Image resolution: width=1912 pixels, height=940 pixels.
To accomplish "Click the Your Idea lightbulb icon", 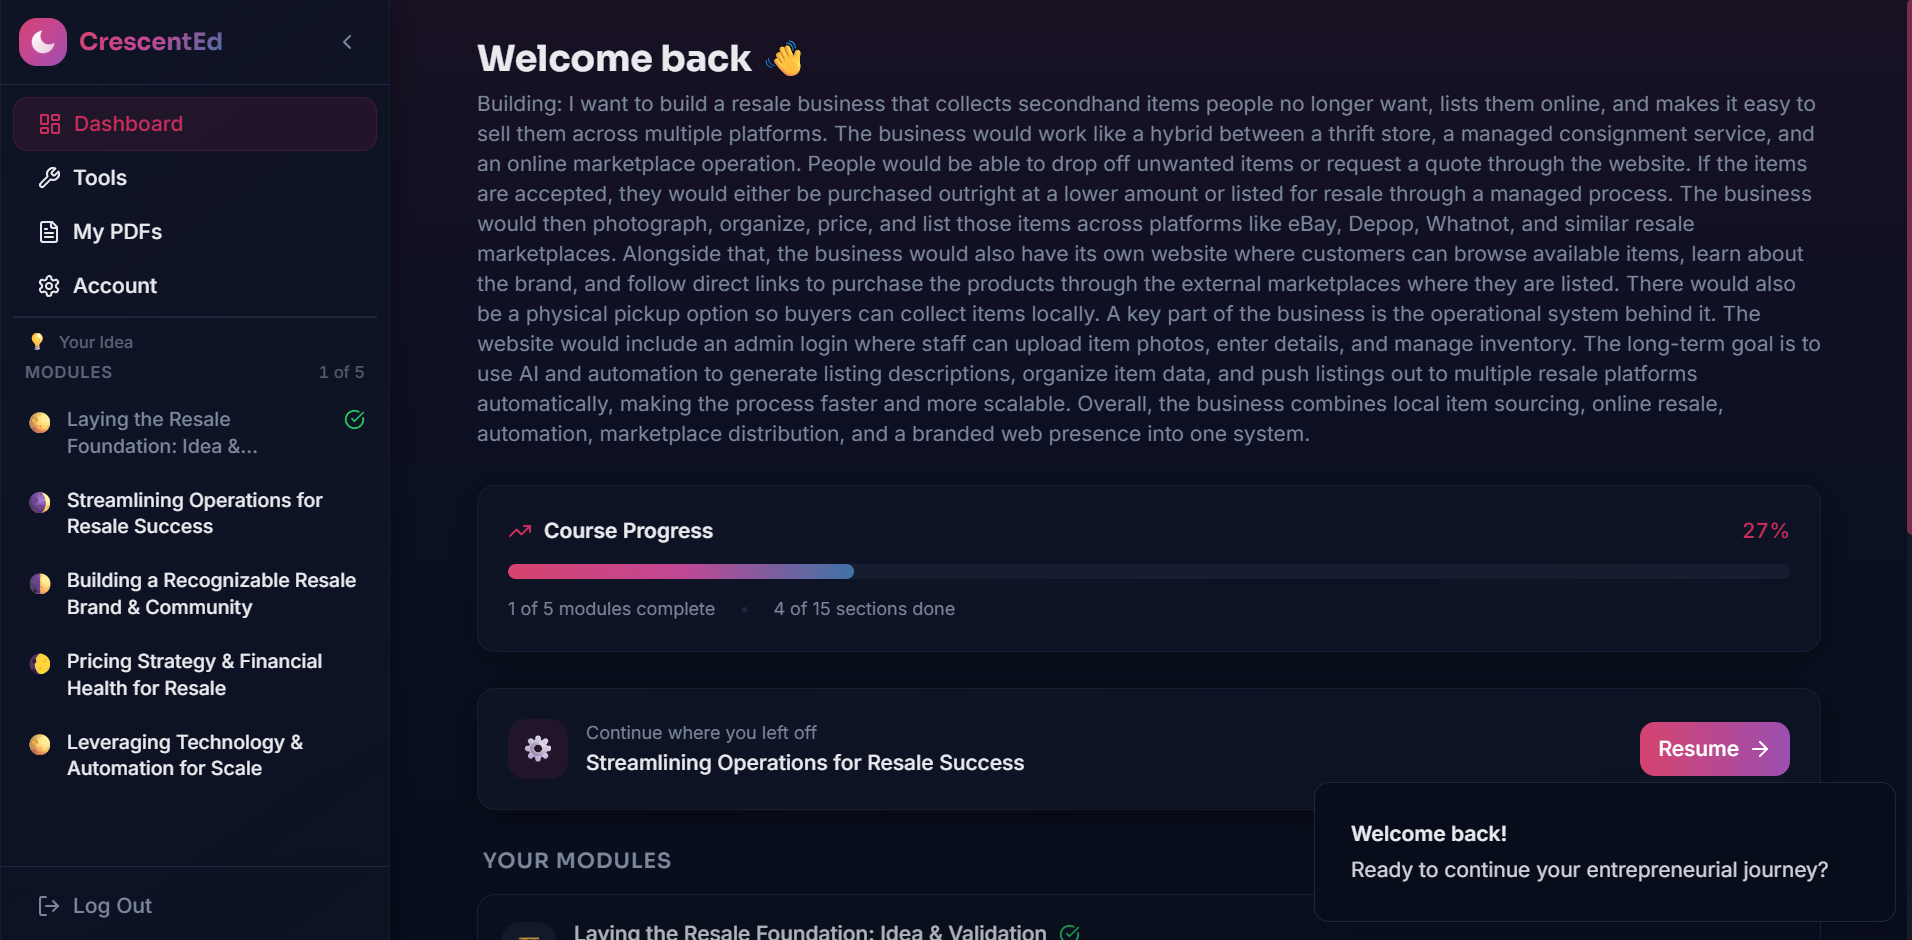I will click(37, 342).
